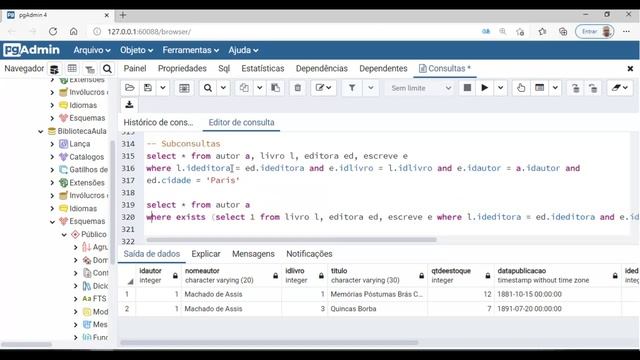Open file icon in query toolbar
This screenshot has height=360, width=640.
pos(130,88)
